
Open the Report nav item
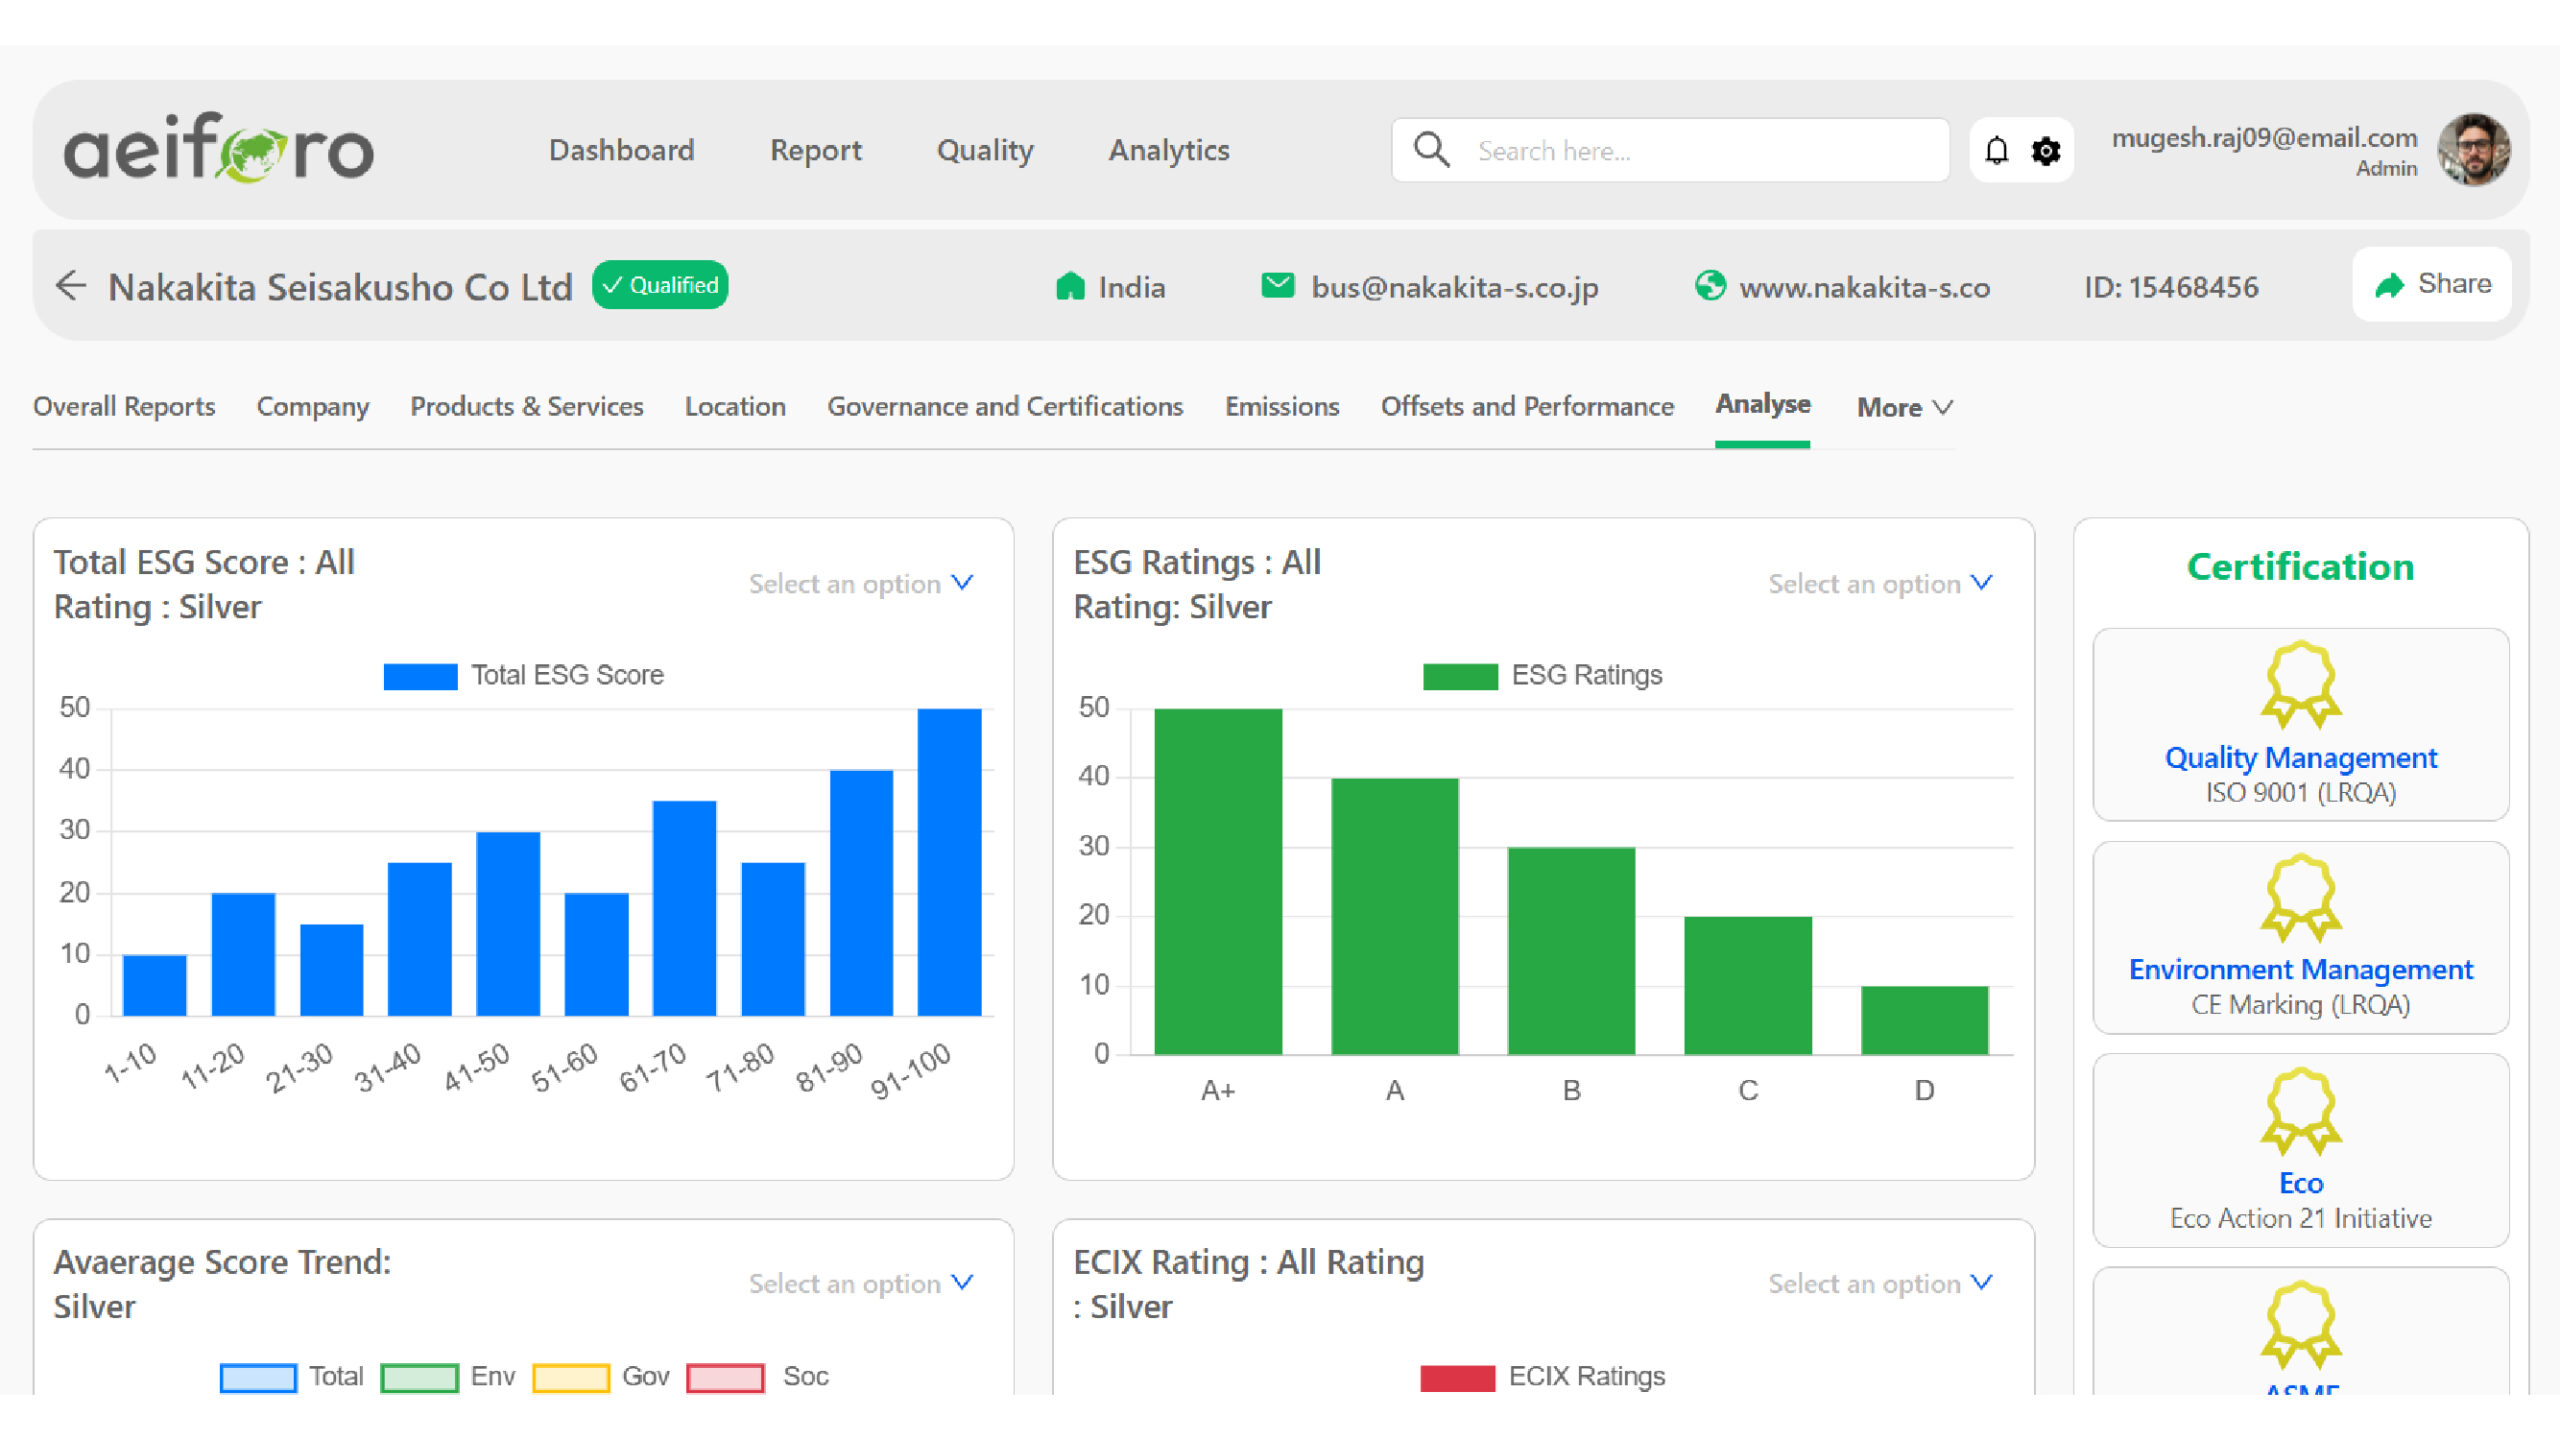pyautogui.click(x=815, y=150)
